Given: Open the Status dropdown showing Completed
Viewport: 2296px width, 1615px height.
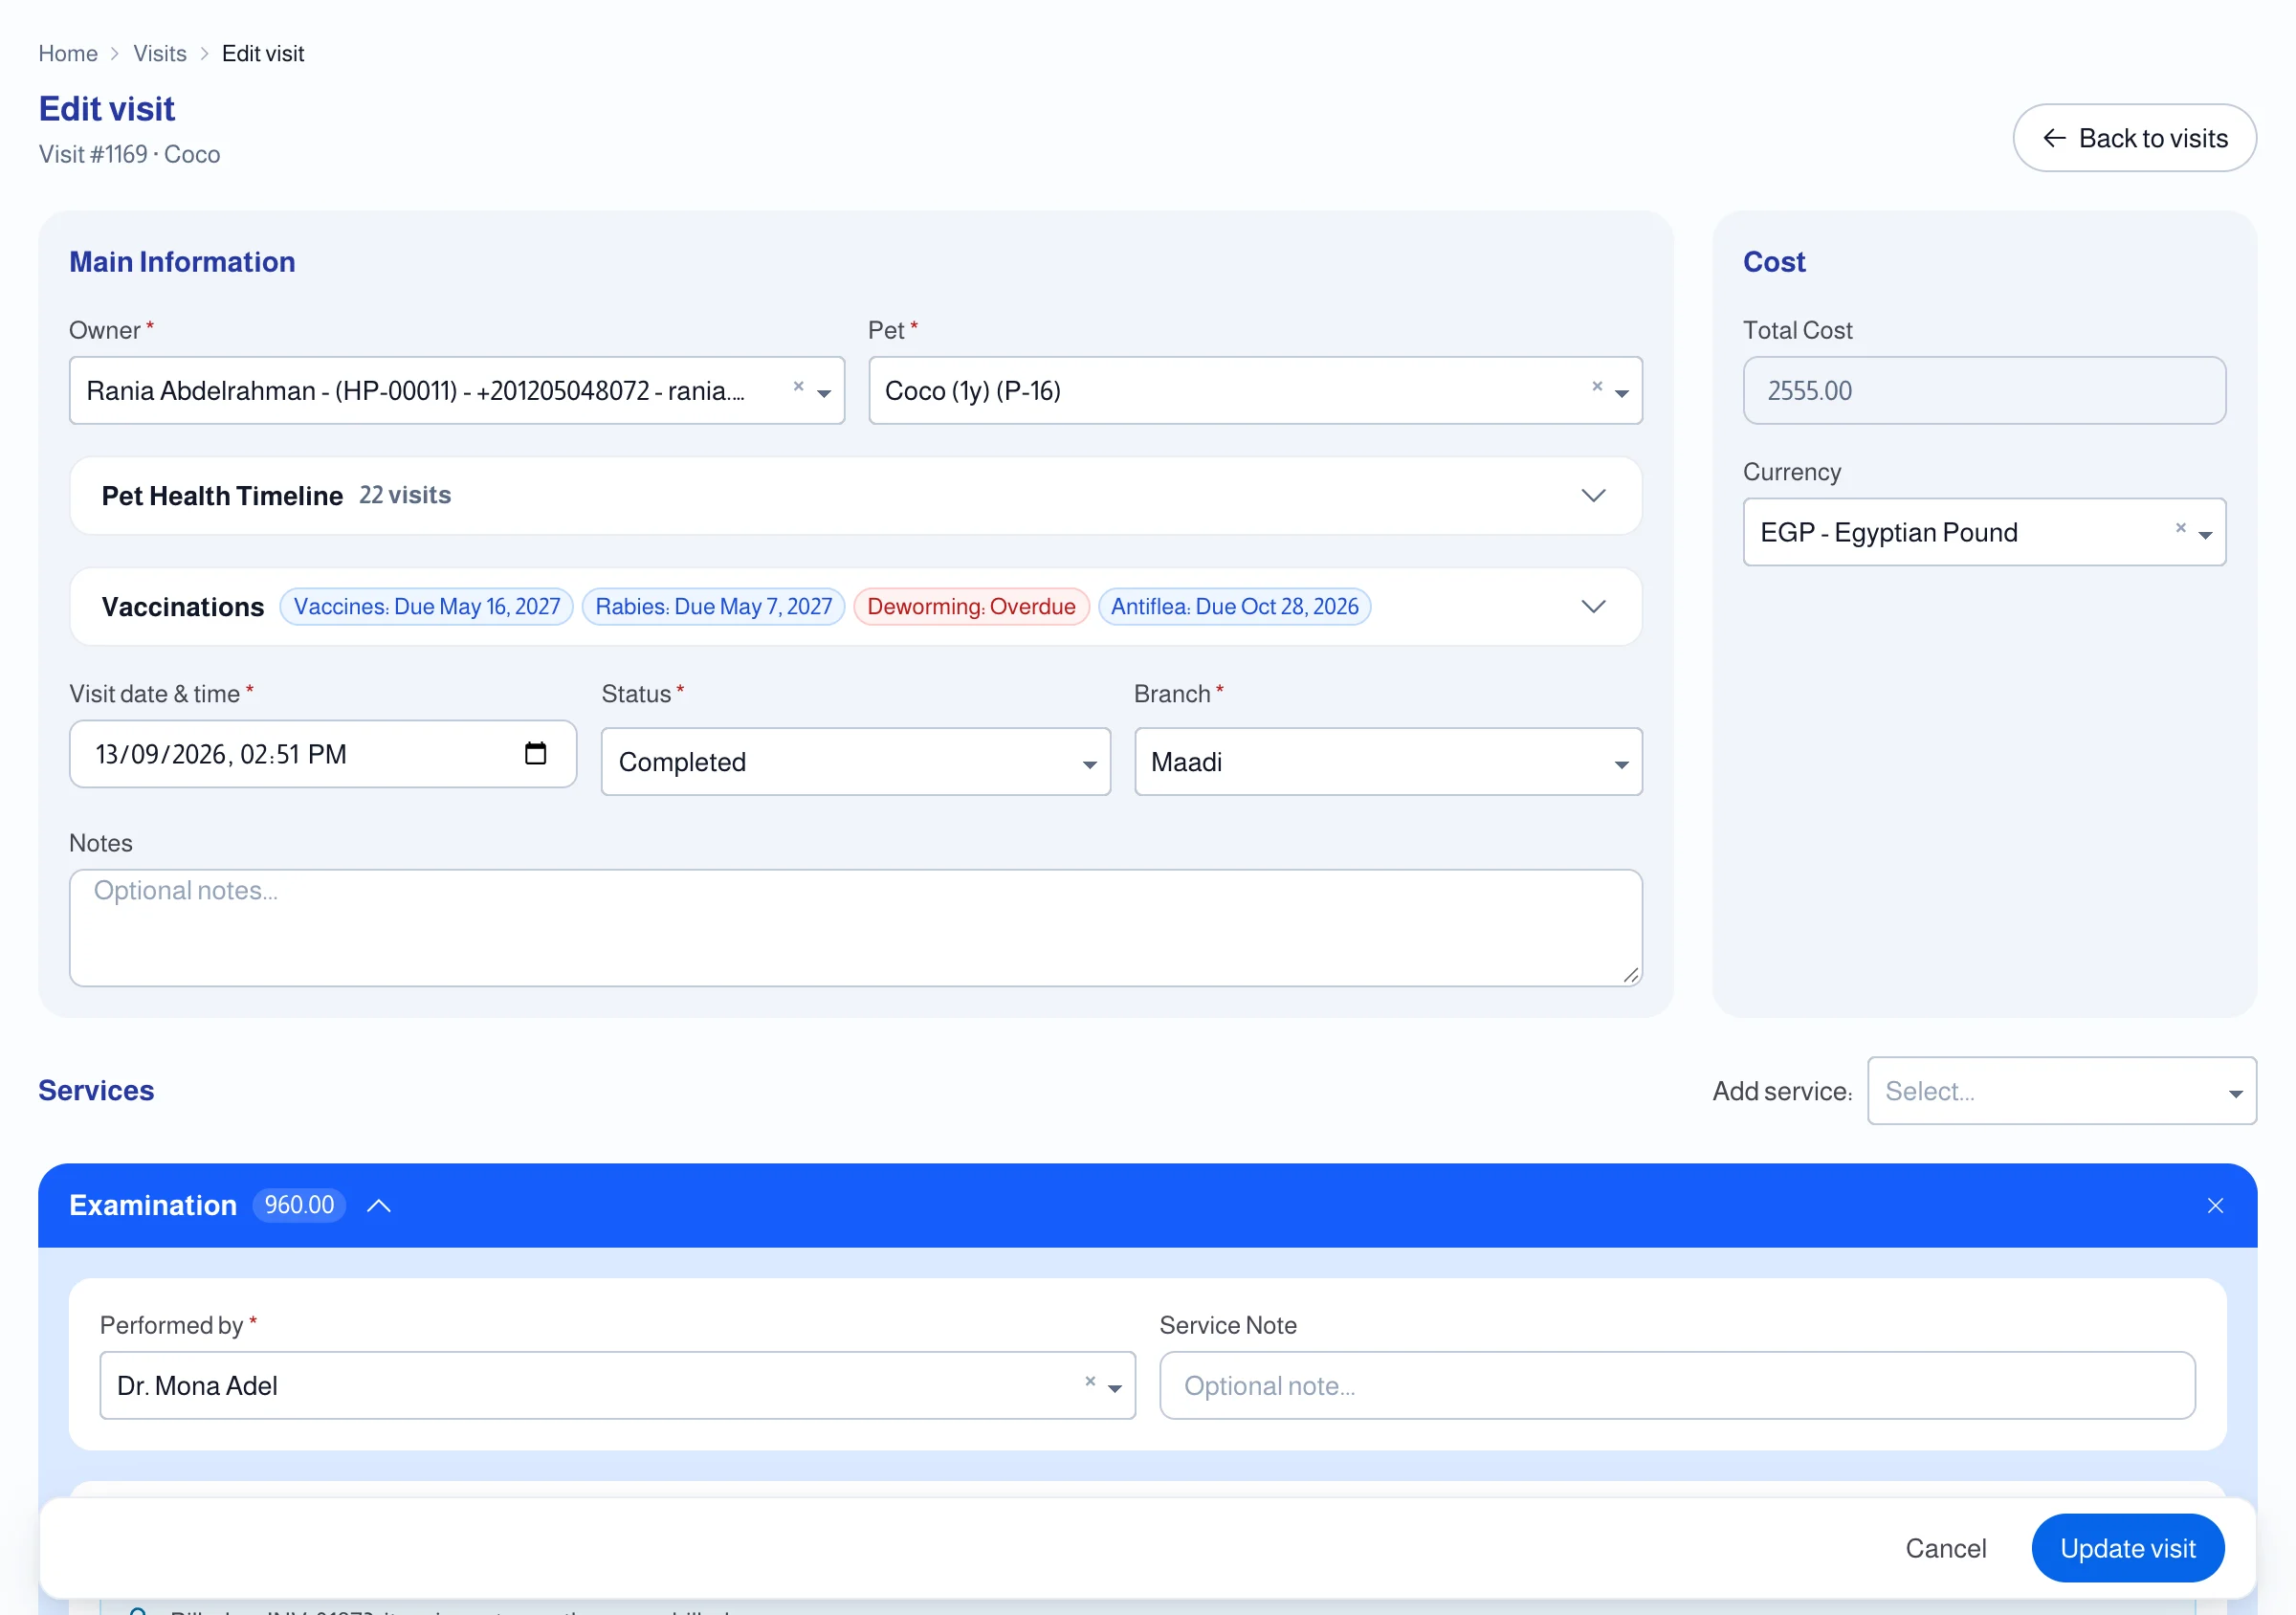Looking at the screenshot, I should click(x=855, y=762).
